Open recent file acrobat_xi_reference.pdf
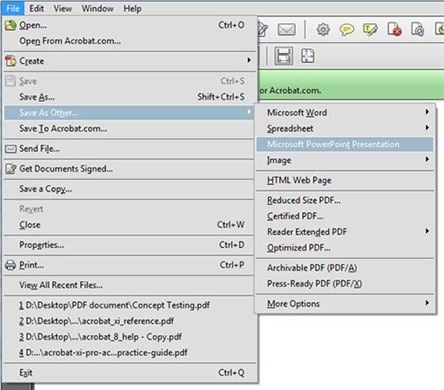The image size is (444, 390). tap(129, 321)
